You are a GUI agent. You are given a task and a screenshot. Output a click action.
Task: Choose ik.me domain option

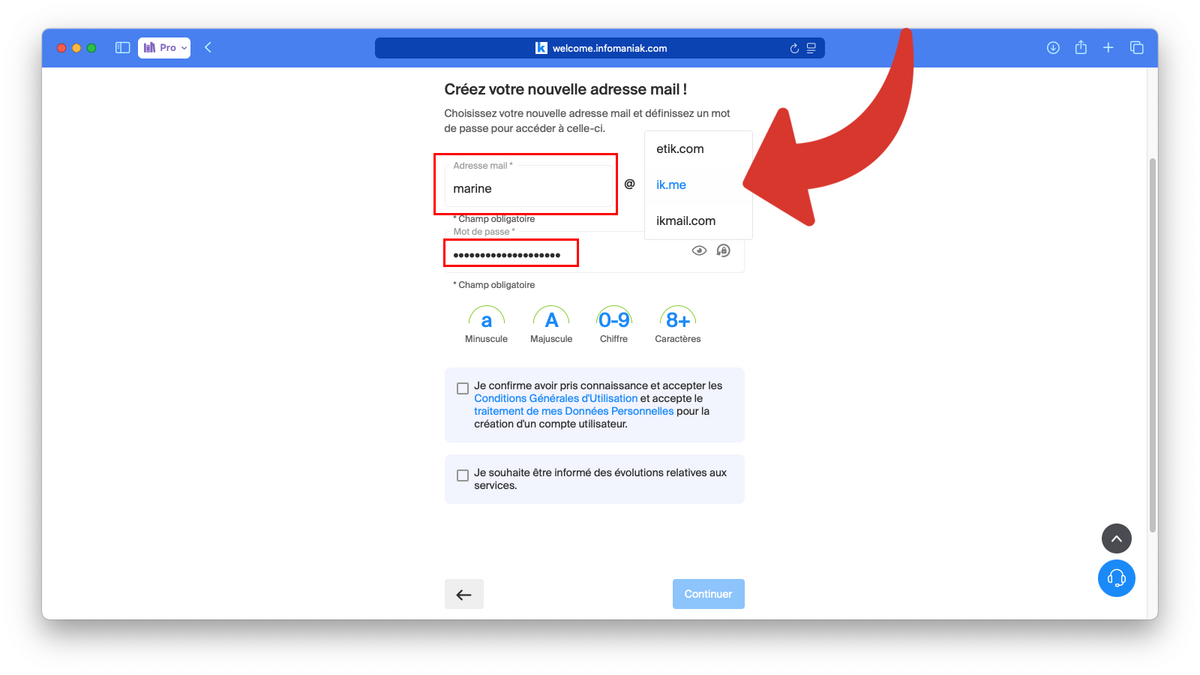pos(698,185)
